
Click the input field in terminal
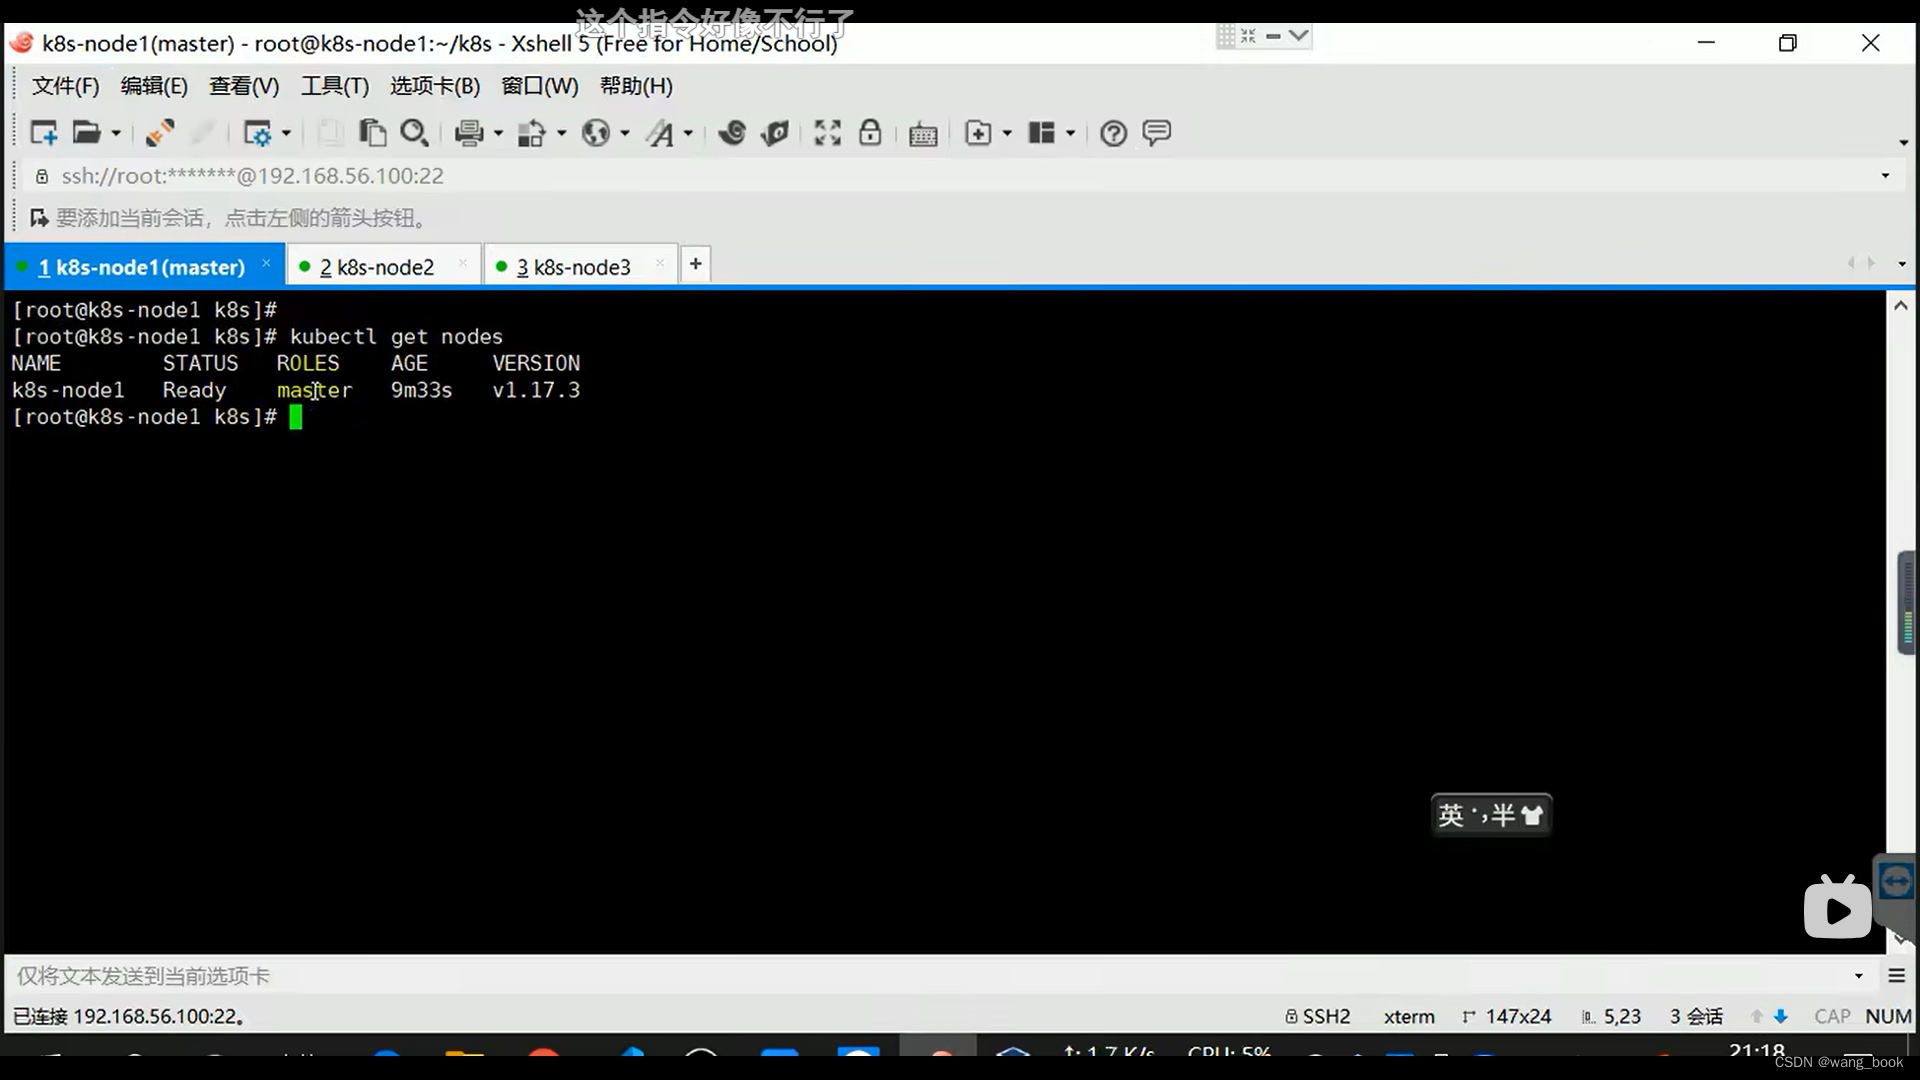[295, 417]
